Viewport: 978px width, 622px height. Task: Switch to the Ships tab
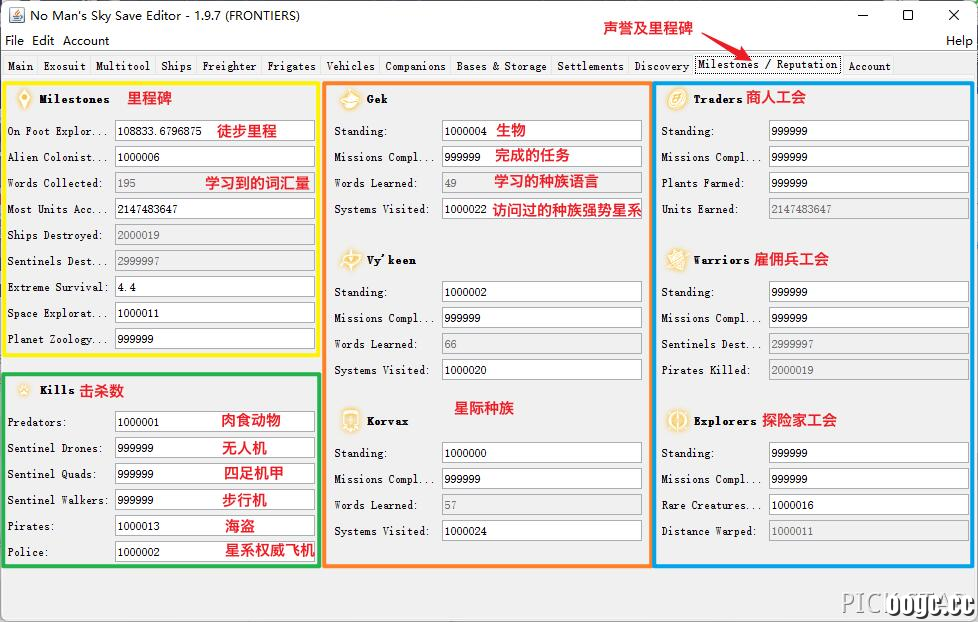(x=177, y=66)
